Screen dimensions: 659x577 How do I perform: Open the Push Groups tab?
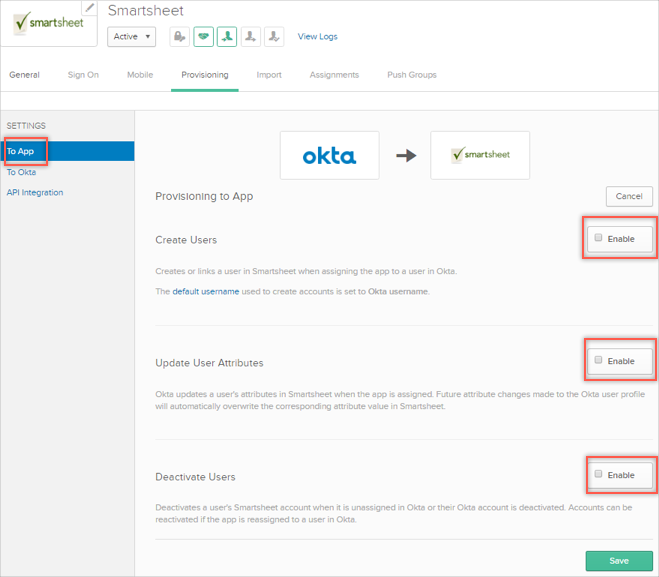tap(411, 75)
